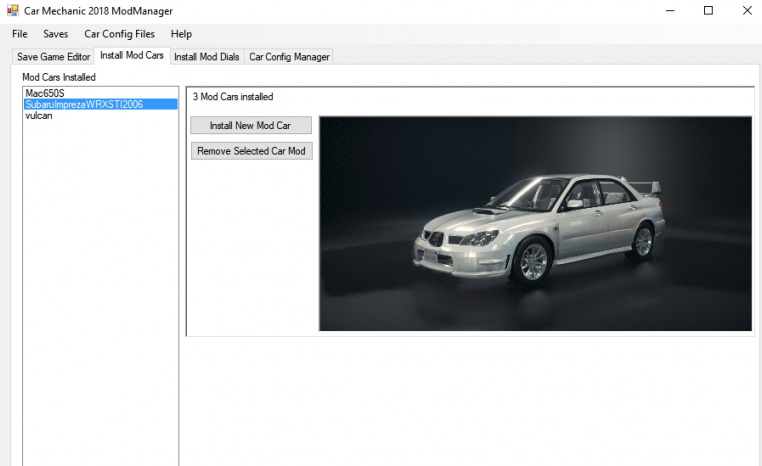Click the Car Mechanic ModManager app icon

pos(13,11)
